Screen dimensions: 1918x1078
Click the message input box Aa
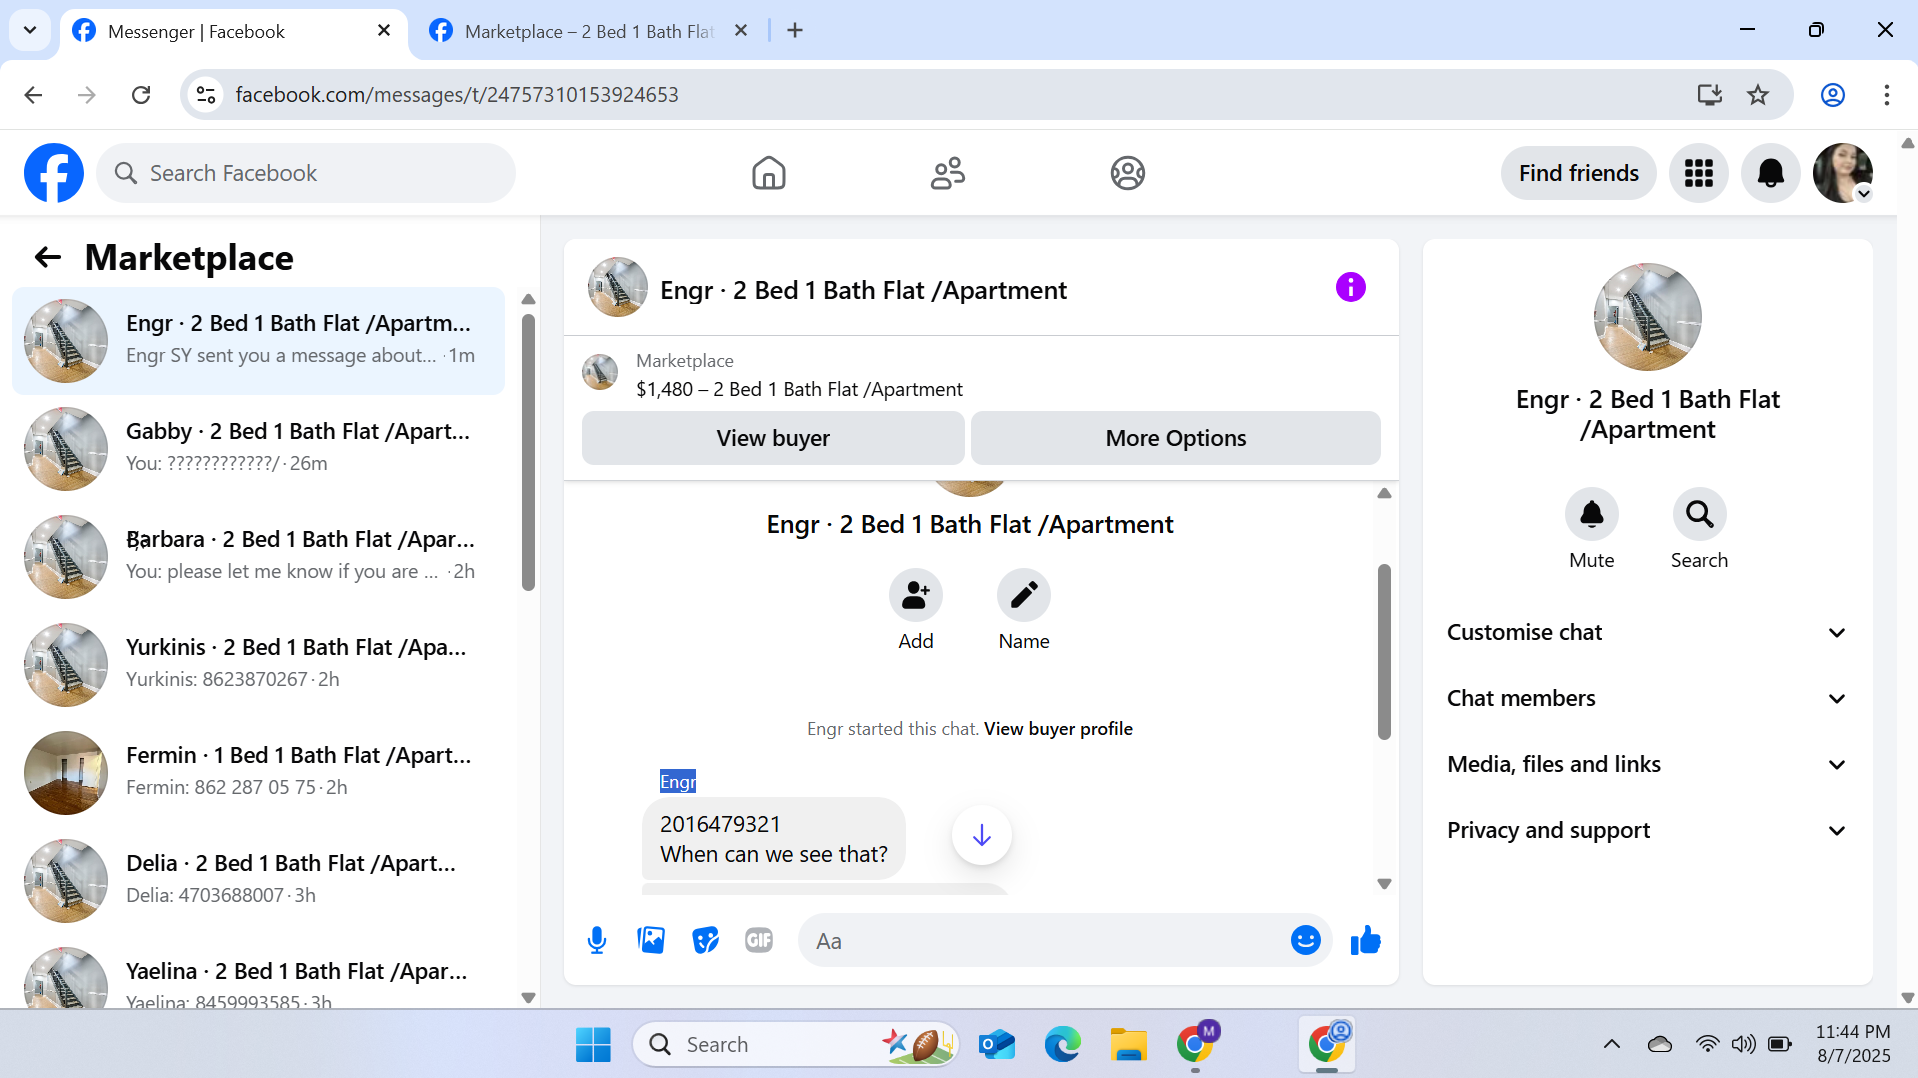[1045, 940]
